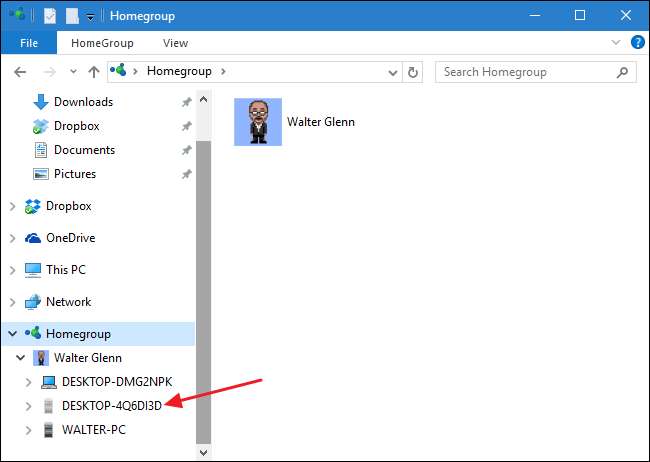Click the pin icon next to Documents
Viewport: 650px width, 462px height.
click(x=187, y=150)
